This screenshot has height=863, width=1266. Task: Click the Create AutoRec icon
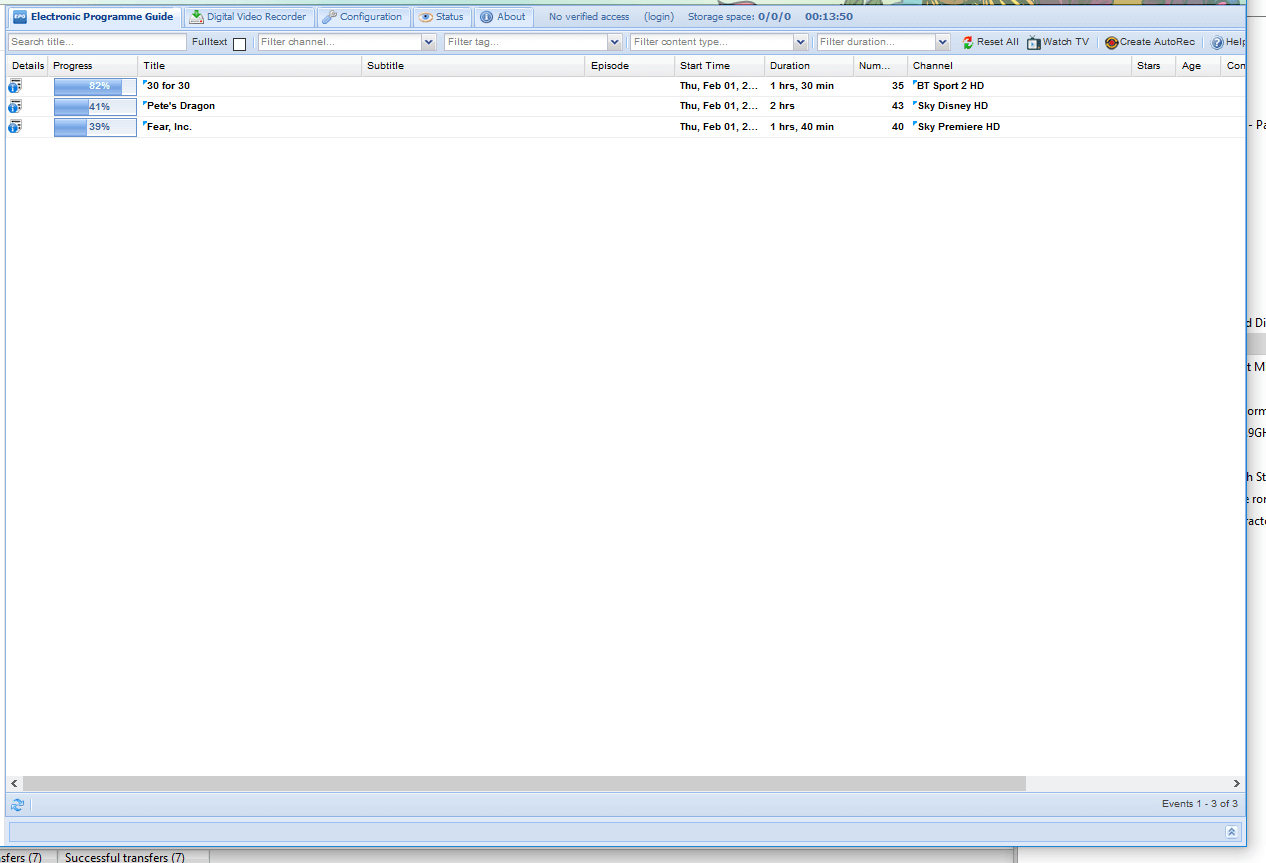point(1111,43)
